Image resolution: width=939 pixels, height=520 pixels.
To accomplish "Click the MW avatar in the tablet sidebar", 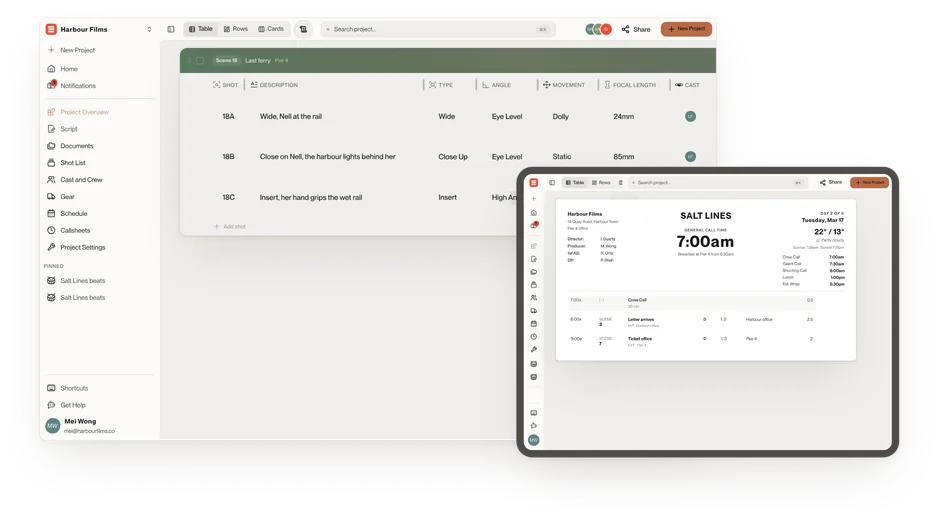I will pos(534,440).
